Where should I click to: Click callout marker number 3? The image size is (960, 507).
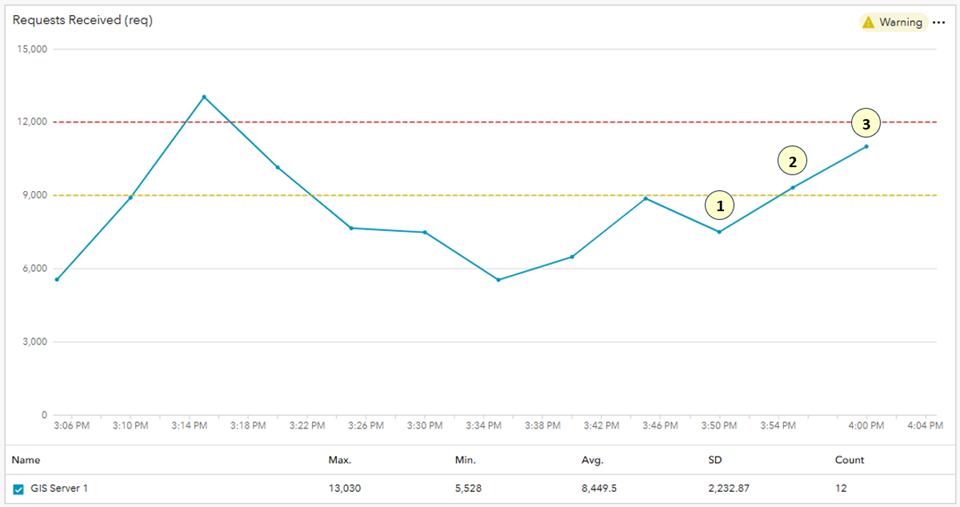point(866,124)
